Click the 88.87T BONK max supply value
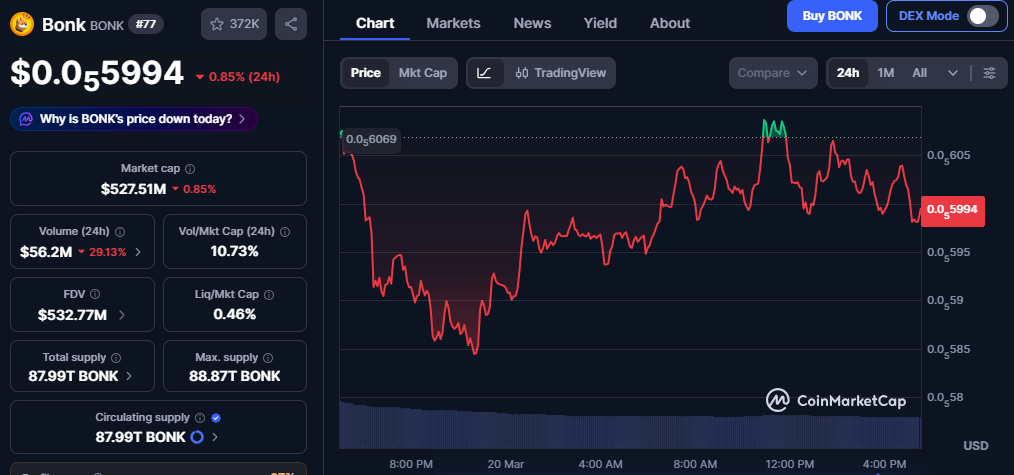 [235, 376]
